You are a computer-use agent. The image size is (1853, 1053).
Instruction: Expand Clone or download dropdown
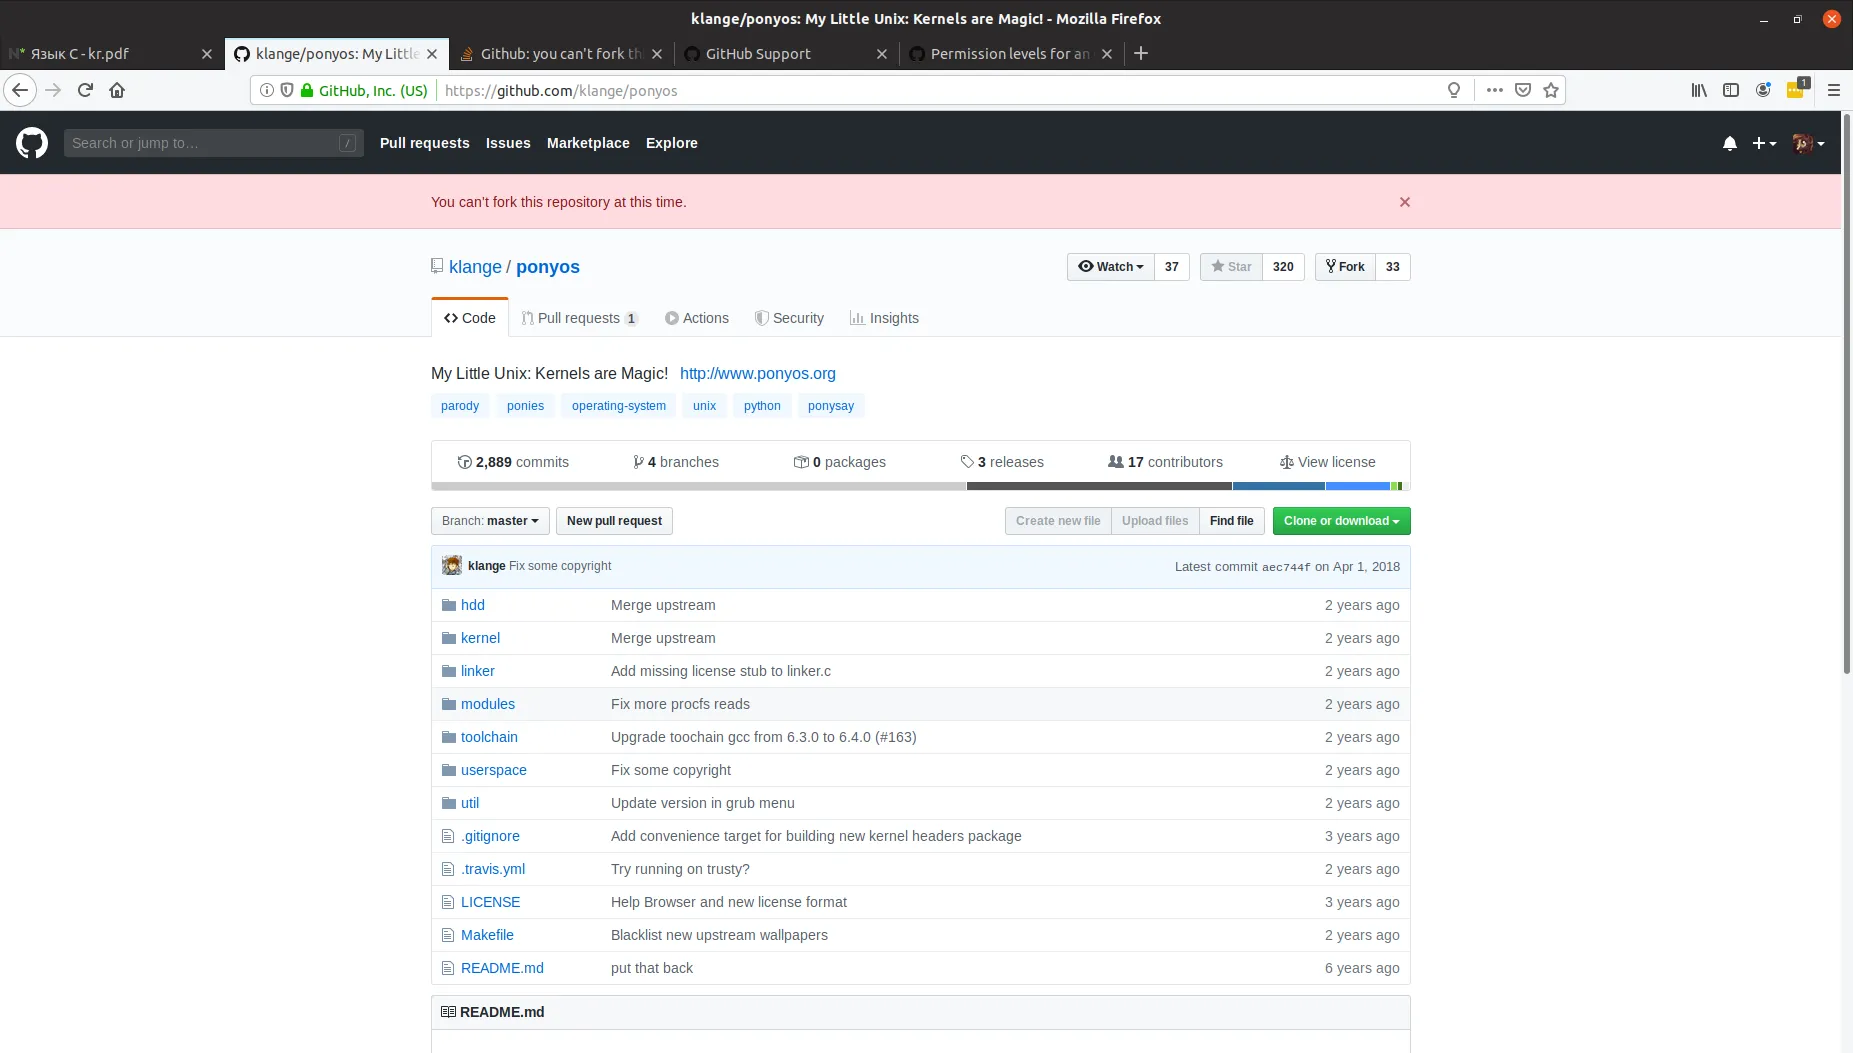point(1342,521)
